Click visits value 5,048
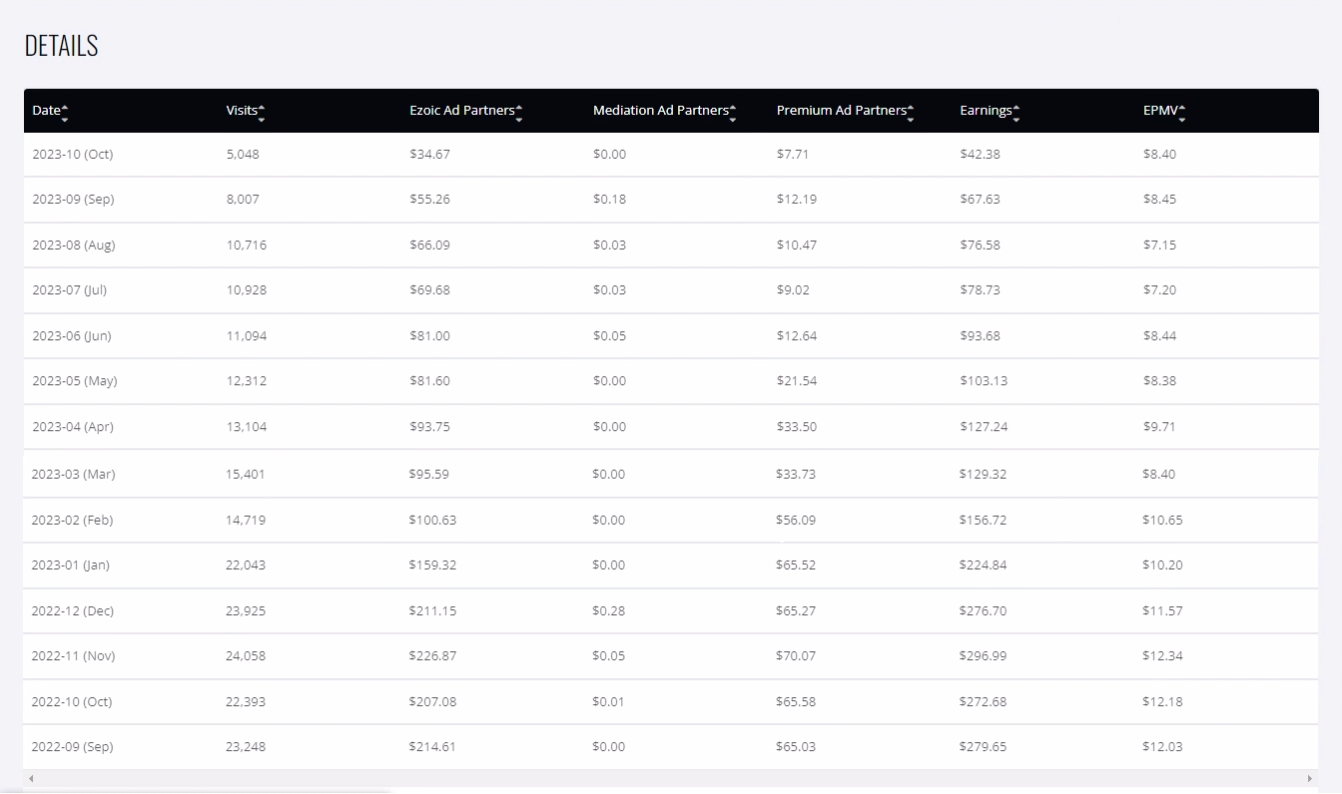Screen dimensions: 1342x794 (244, 154)
